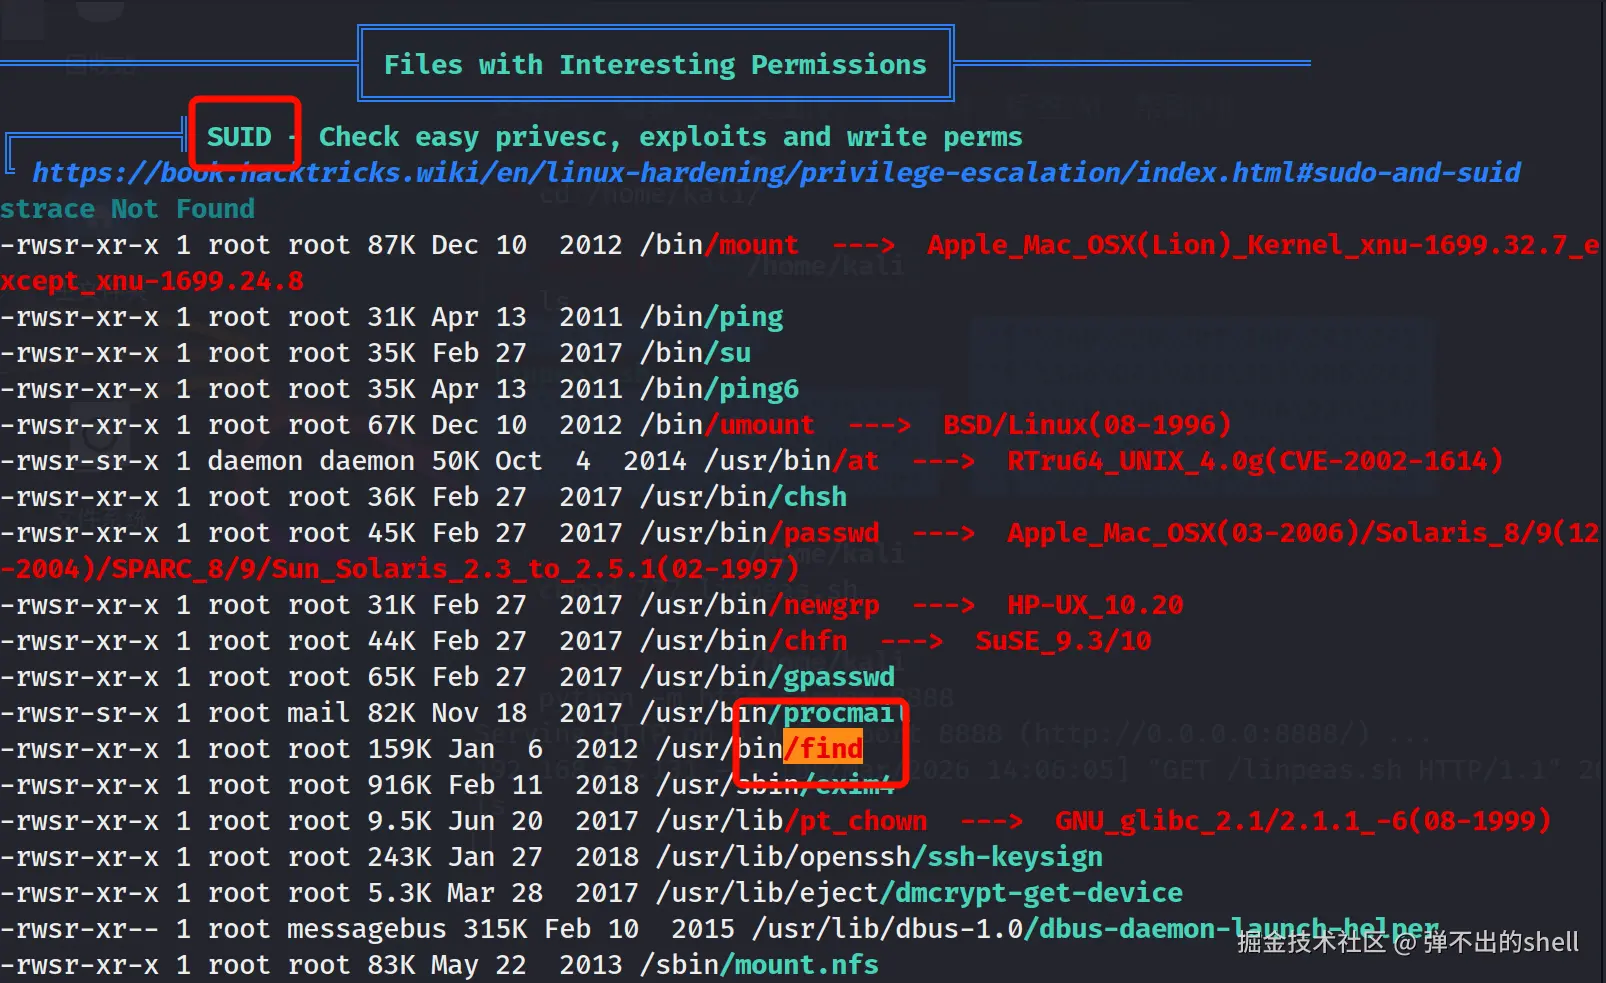1606x983 pixels.
Task: Select the /bin/ping file path
Action: tap(711, 317)
